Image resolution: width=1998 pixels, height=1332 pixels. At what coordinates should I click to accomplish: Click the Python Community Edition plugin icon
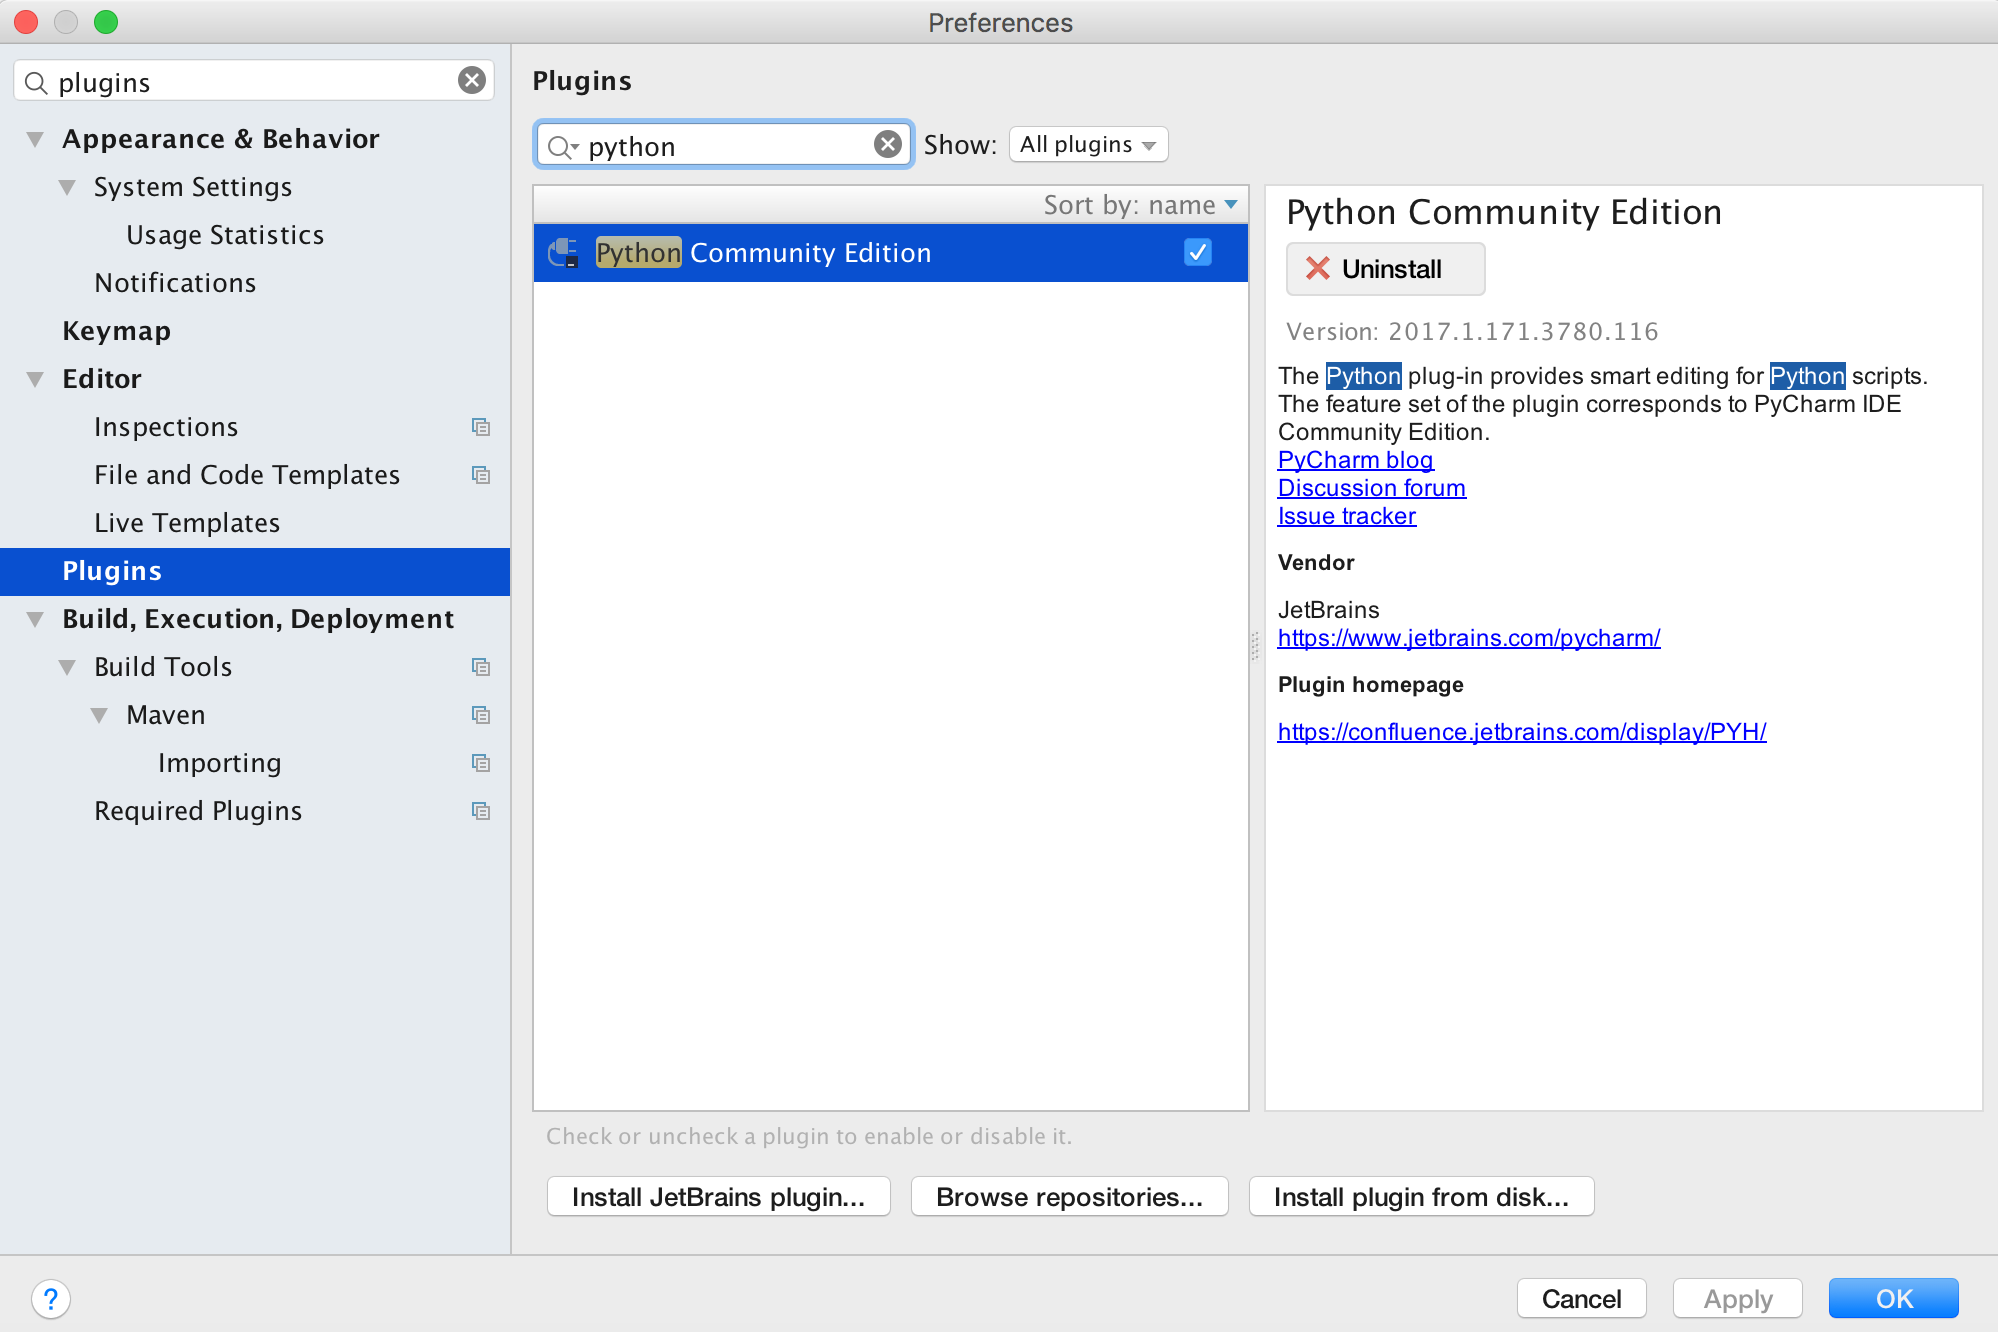[564, 253]
